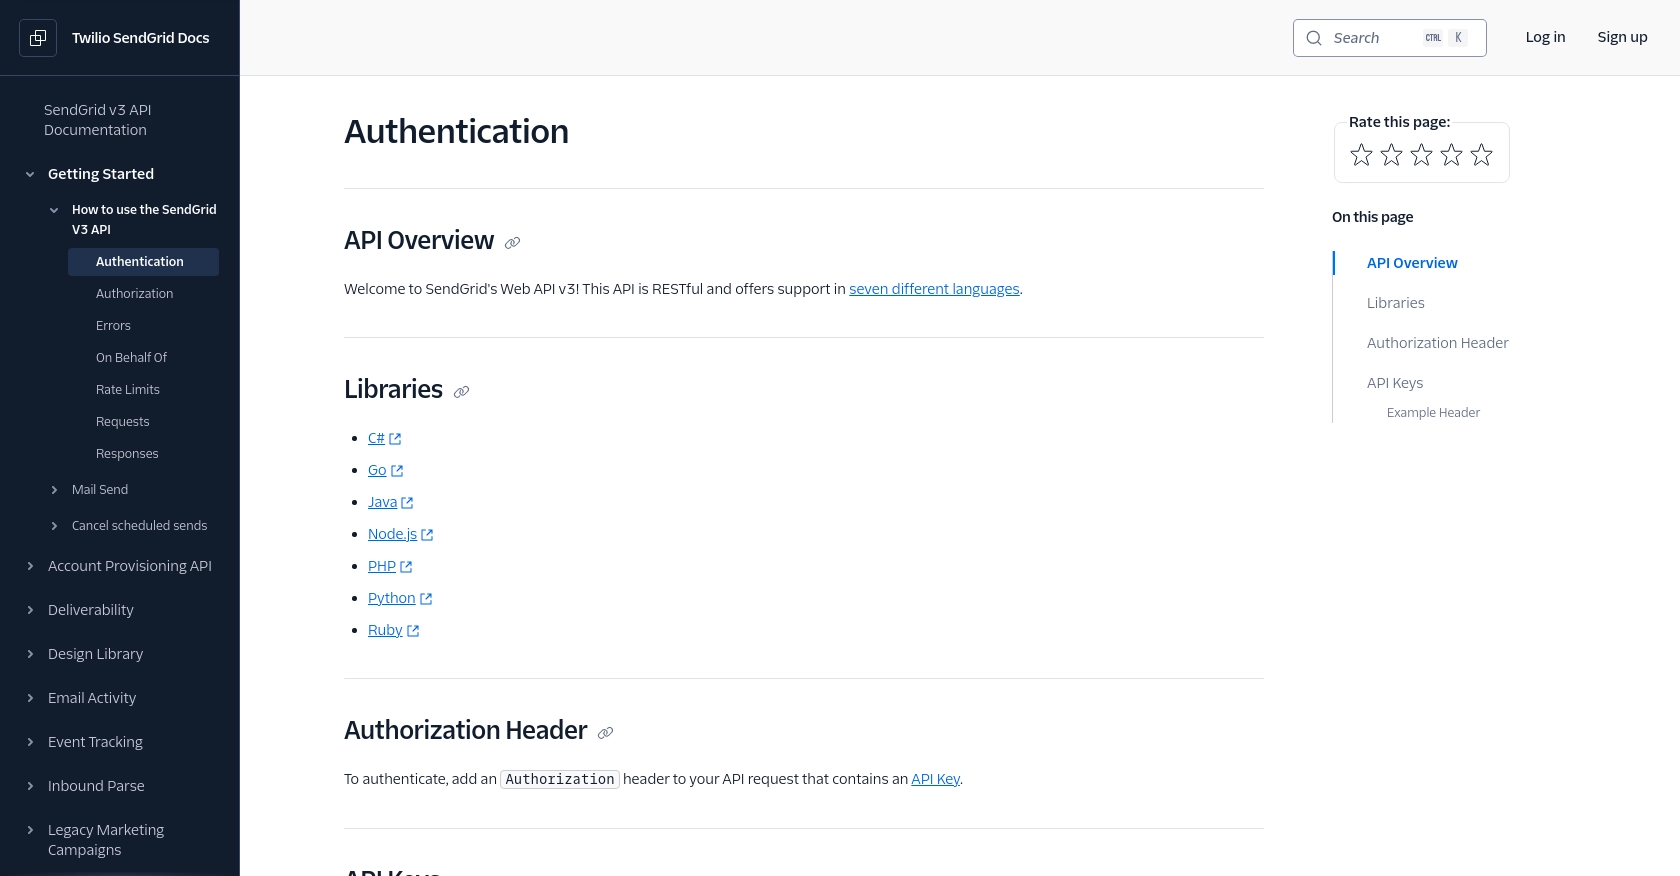
Task: Open the seven different languages link
Action: click(934, 289)
